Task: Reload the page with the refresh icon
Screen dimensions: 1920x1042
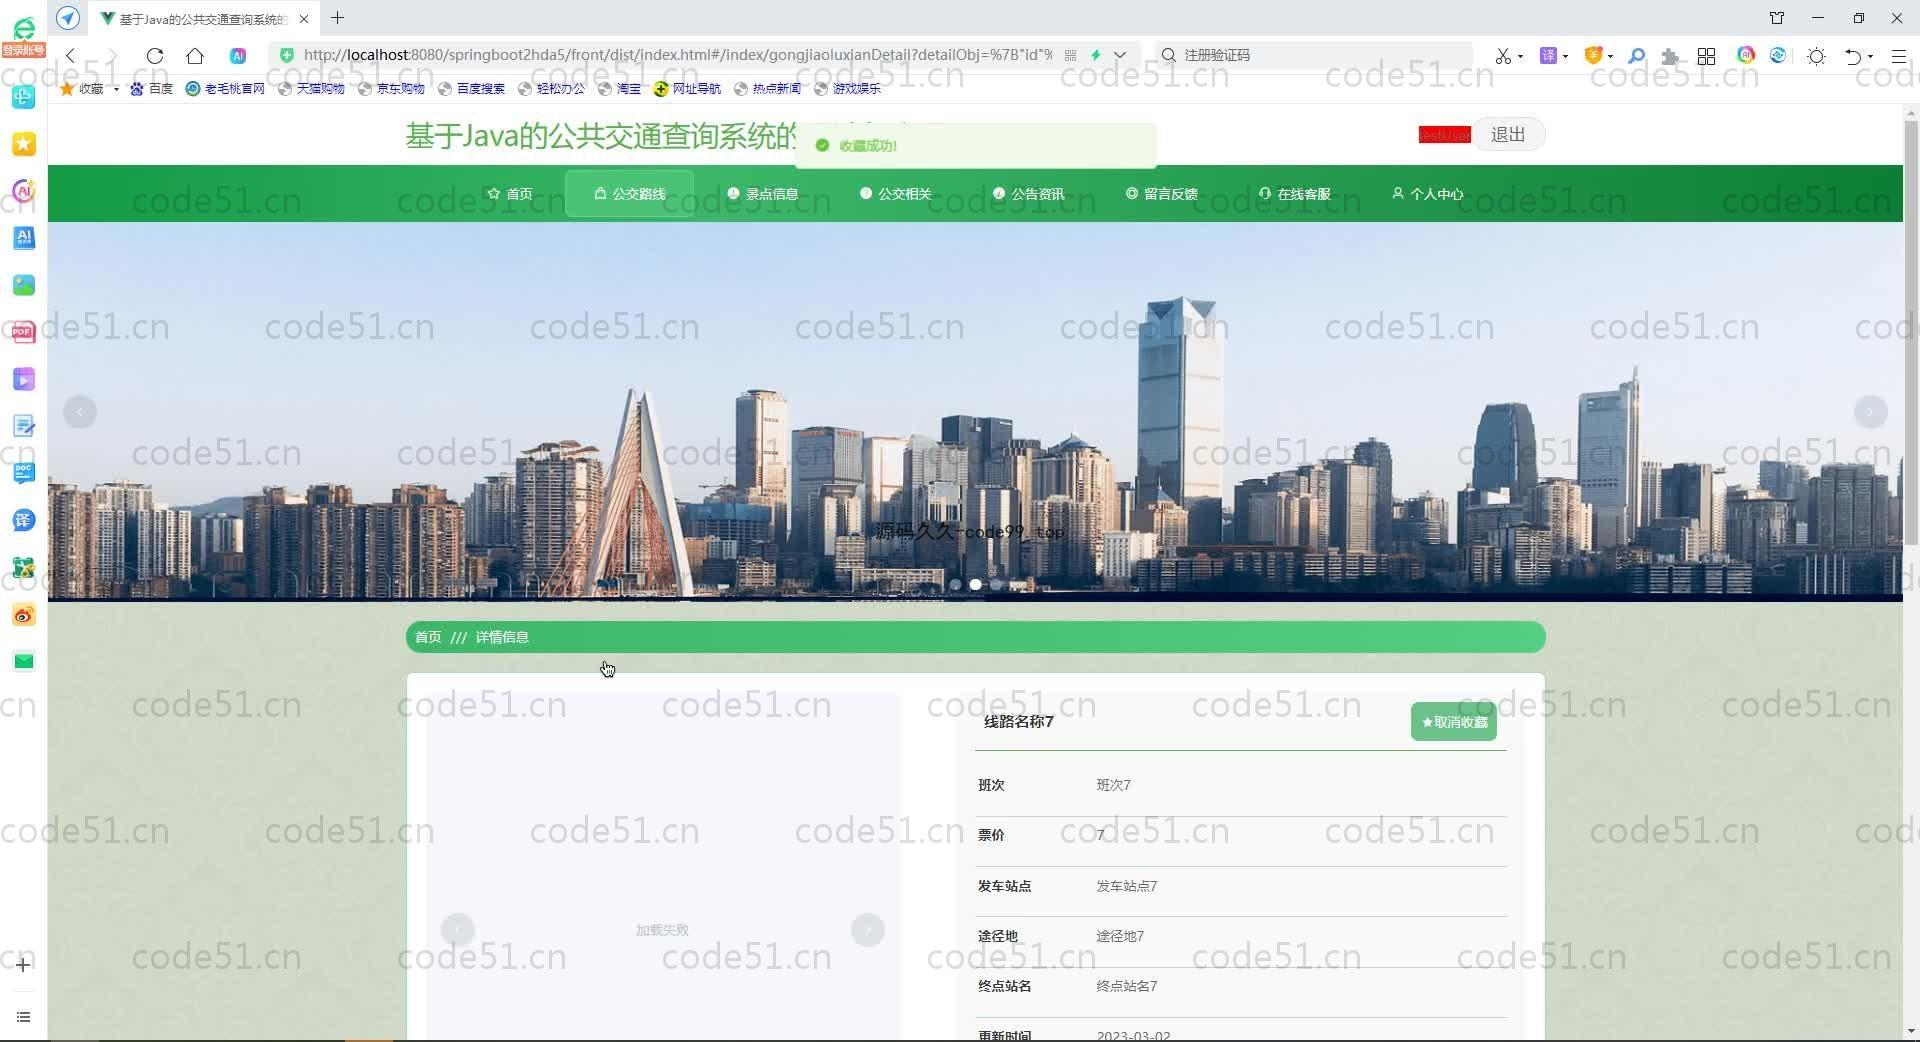Action: pos(155,56)
